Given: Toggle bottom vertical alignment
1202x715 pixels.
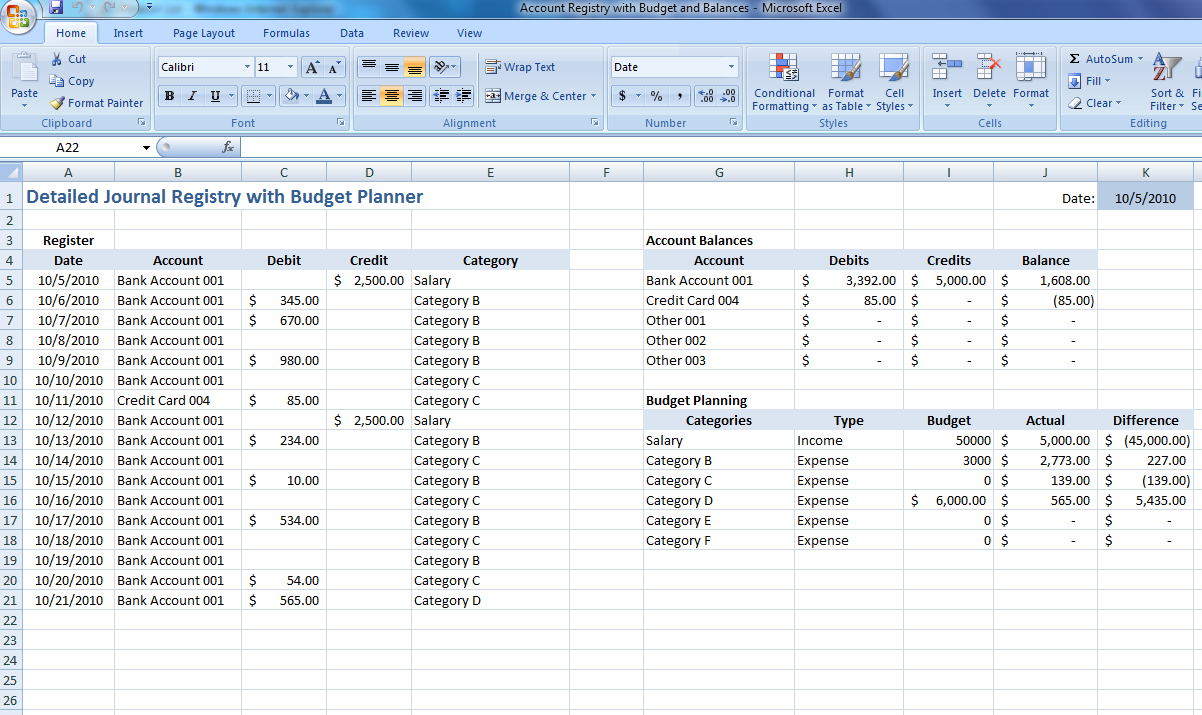Looking at the screenshot, I should coord(414,67).
